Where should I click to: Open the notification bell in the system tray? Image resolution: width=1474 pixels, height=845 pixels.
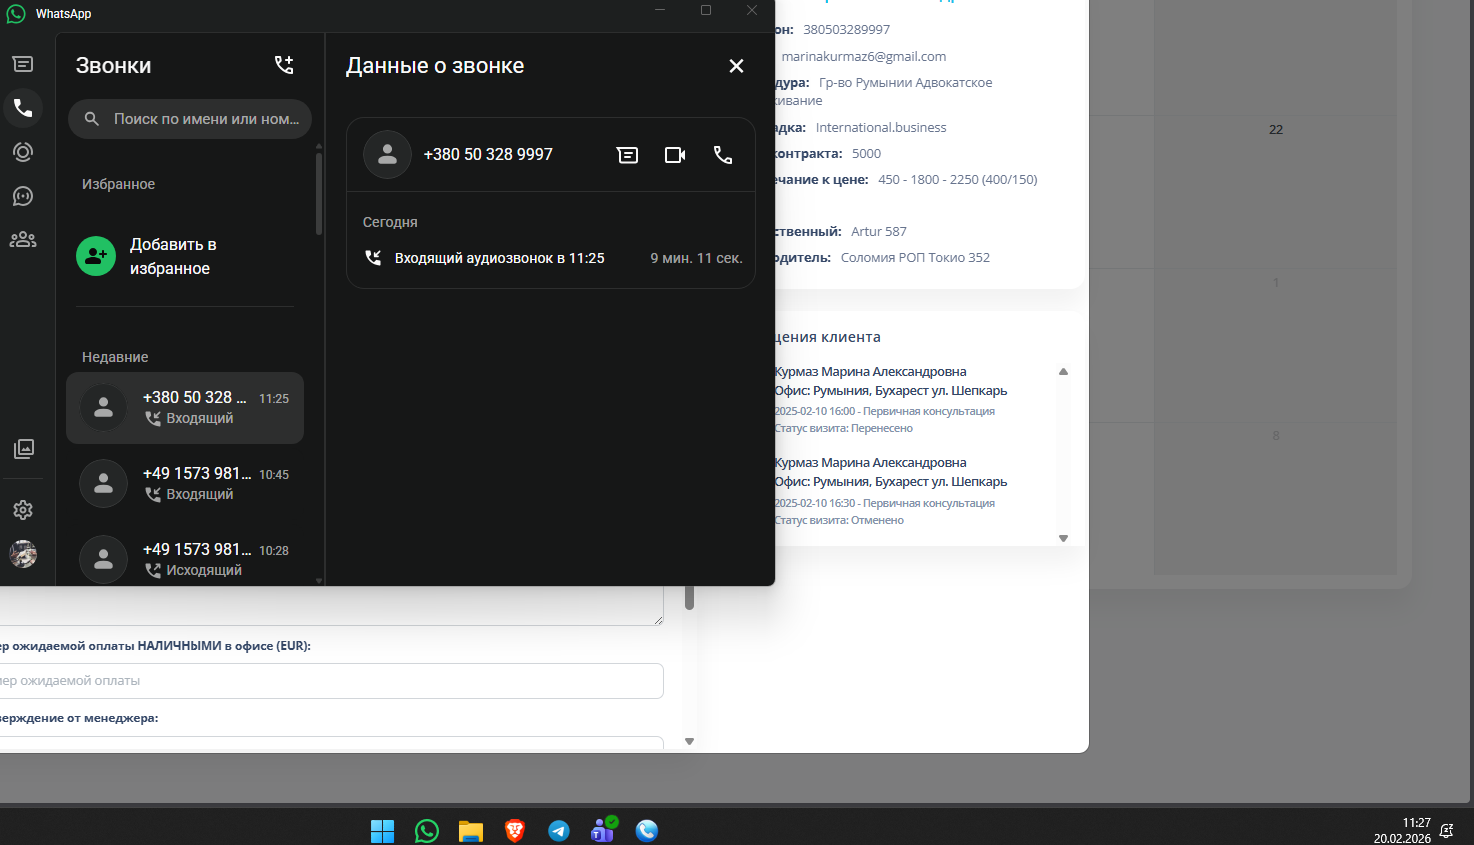coord(1446,831)
